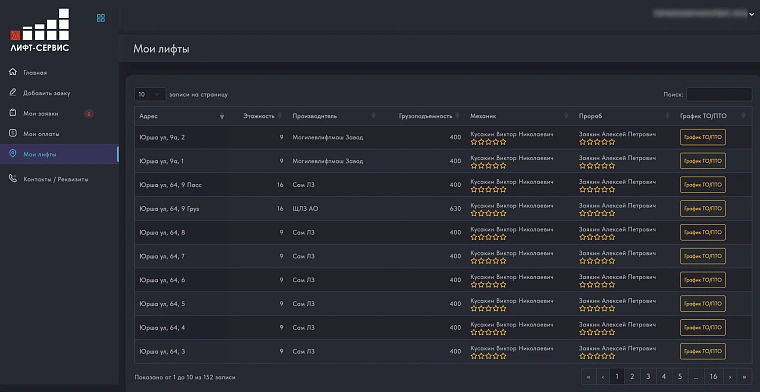Rate foreman stars in Юрша ул, 64, 8 row
The height and width of the screenshot is (392, 760).
(597, 237)
